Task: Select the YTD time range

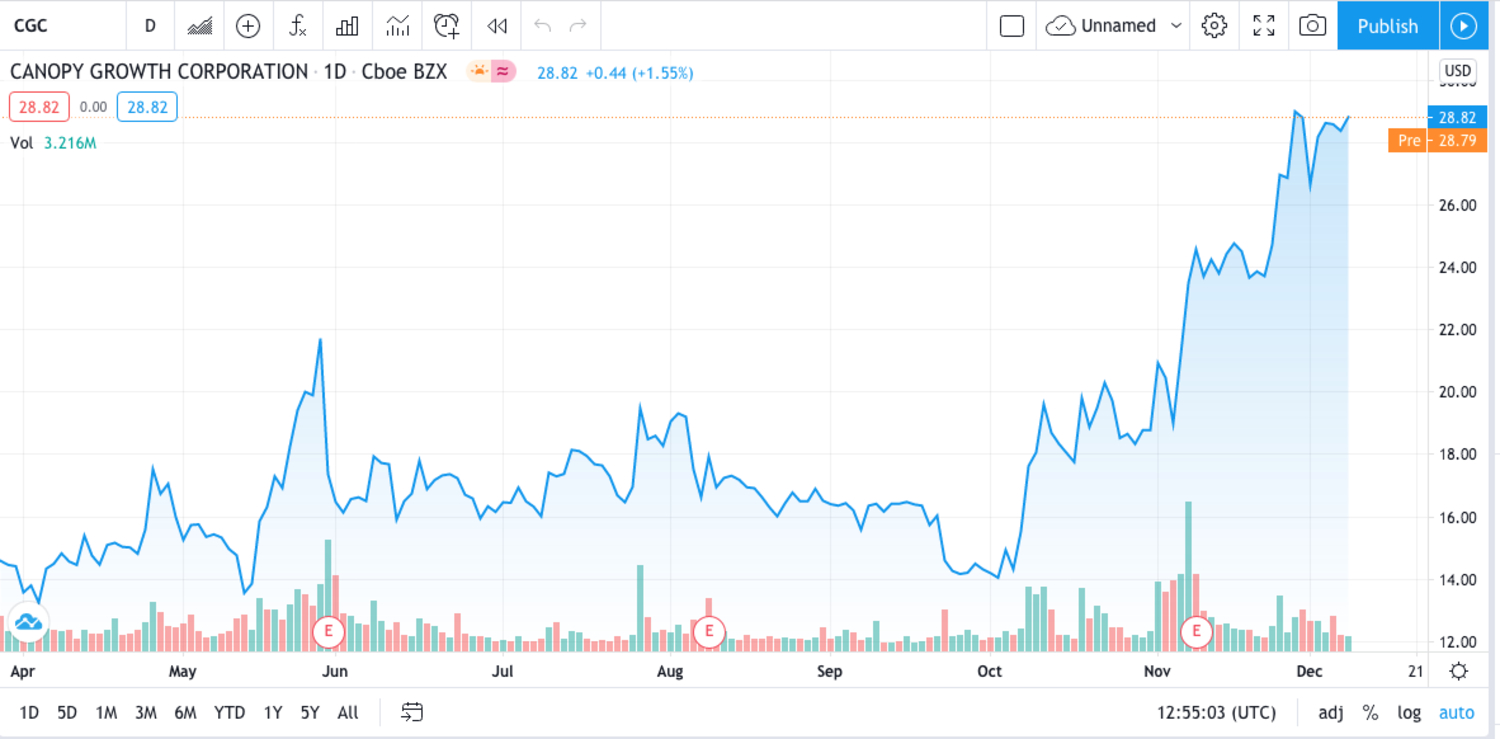Action: (x=230, y=713)
